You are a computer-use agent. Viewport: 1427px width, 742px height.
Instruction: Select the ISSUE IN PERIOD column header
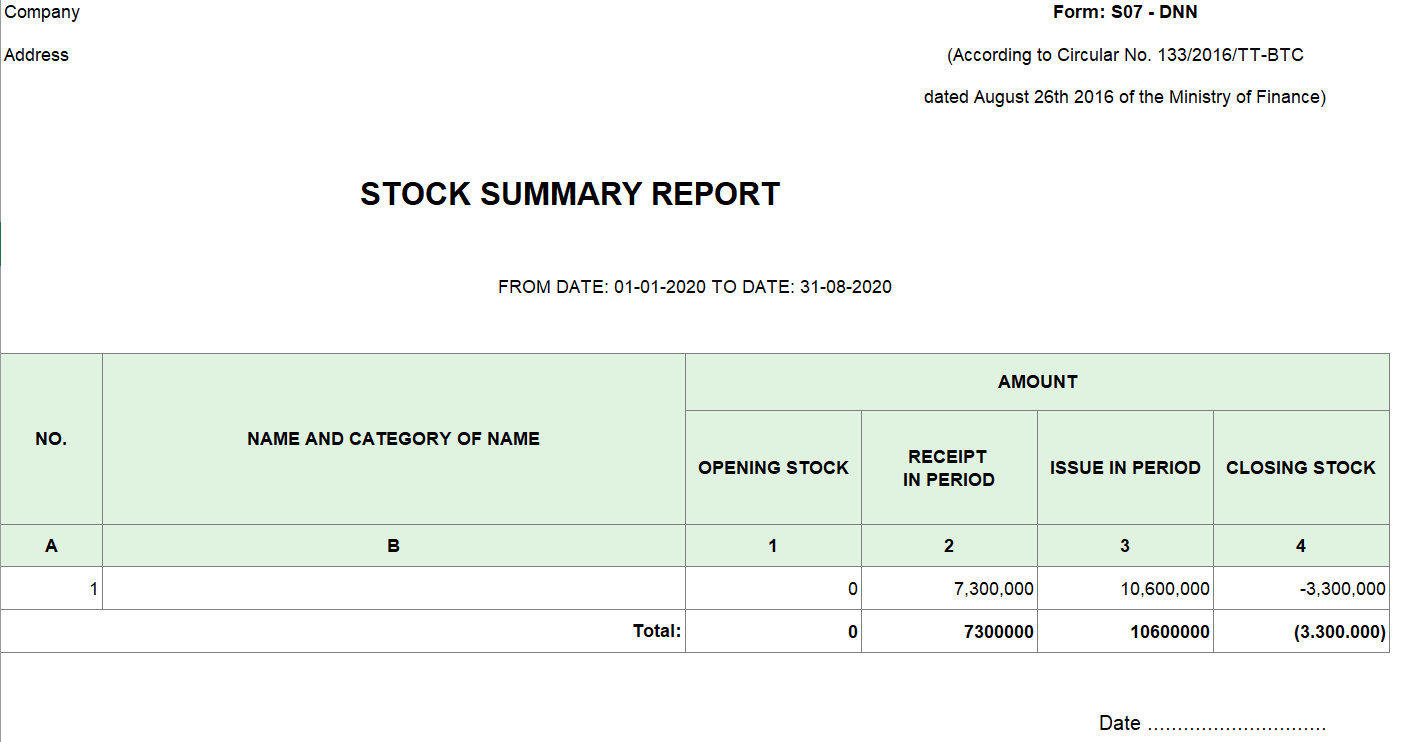coord(1125,468)
